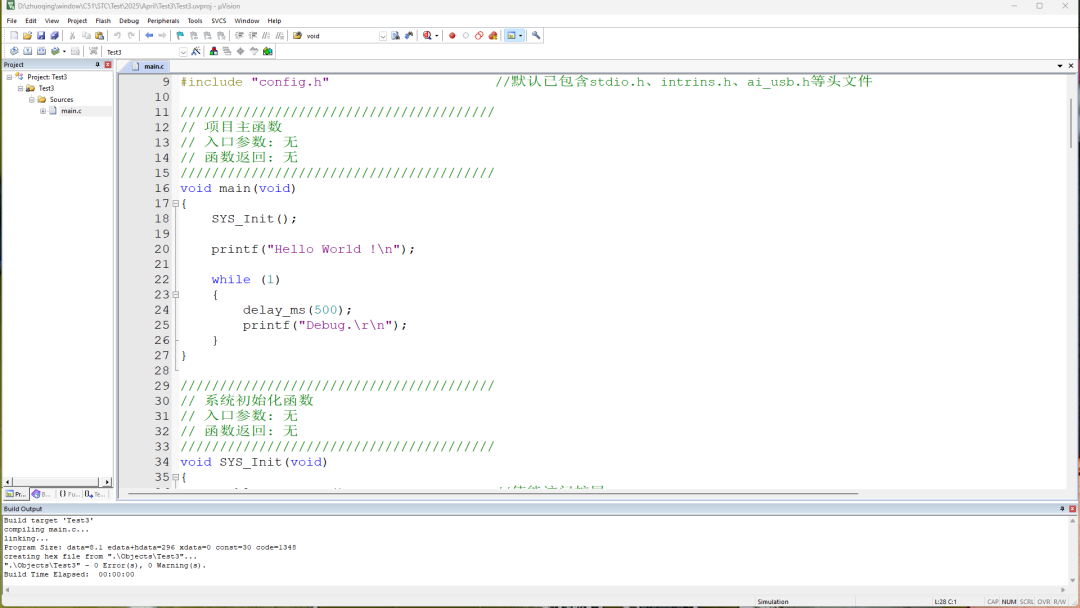This screenshot has width=1080, height=608.
Task: Pin the Project panel
Action: coord(97,65)
